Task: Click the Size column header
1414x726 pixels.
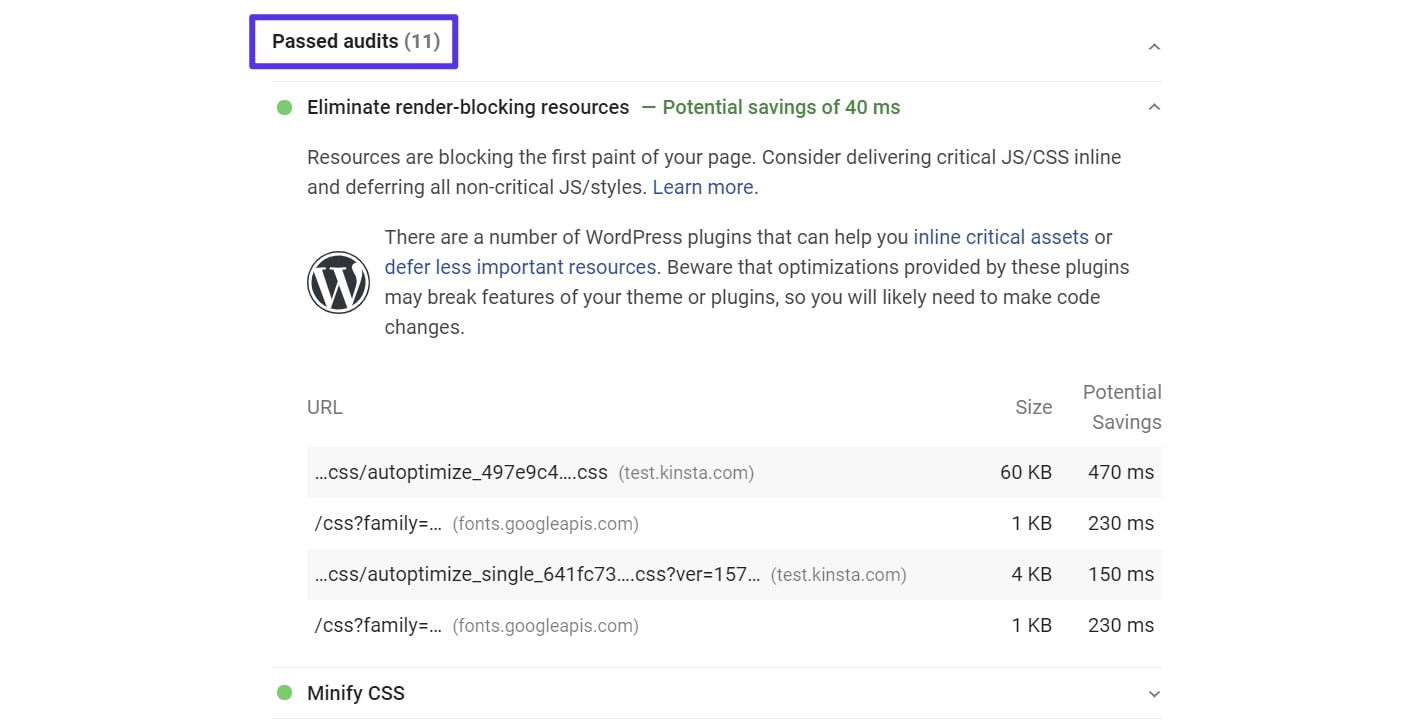Action: tap(1033, 407)
